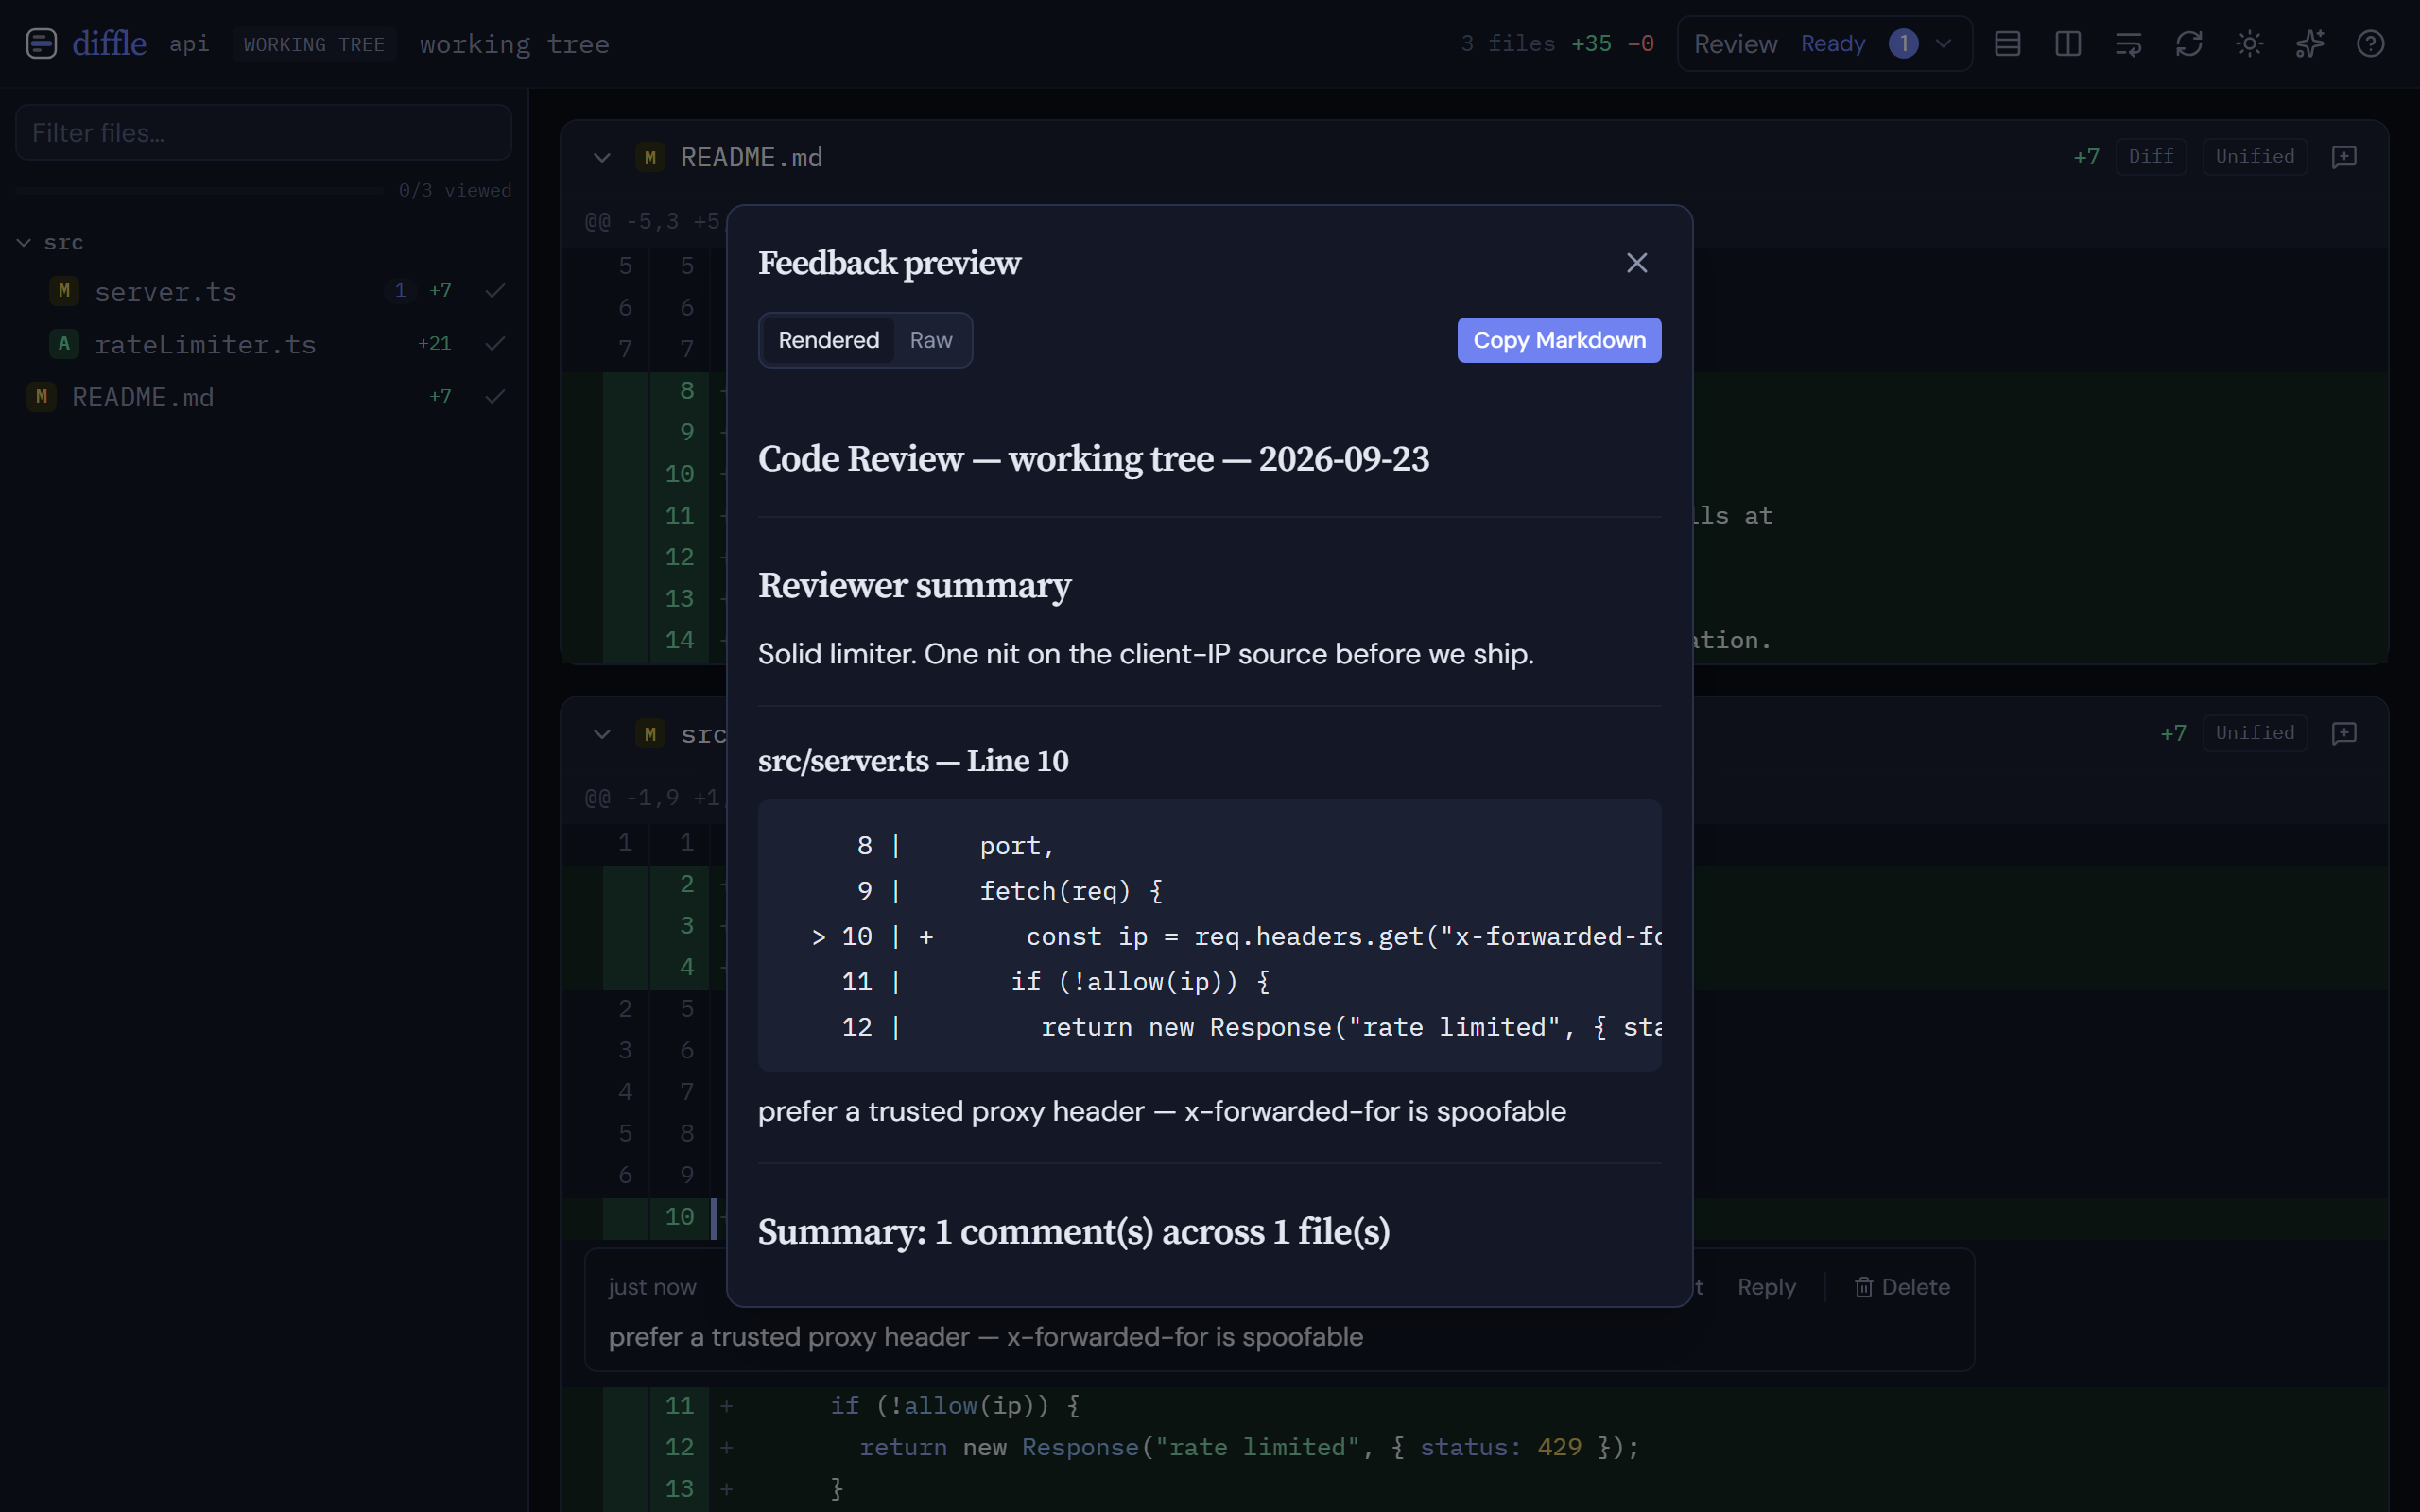Image resolution: width=2420 pixels, height=1512 pixels.
Task: Mark rateLimiter.ts as viewed
Action: pos(495,344)
